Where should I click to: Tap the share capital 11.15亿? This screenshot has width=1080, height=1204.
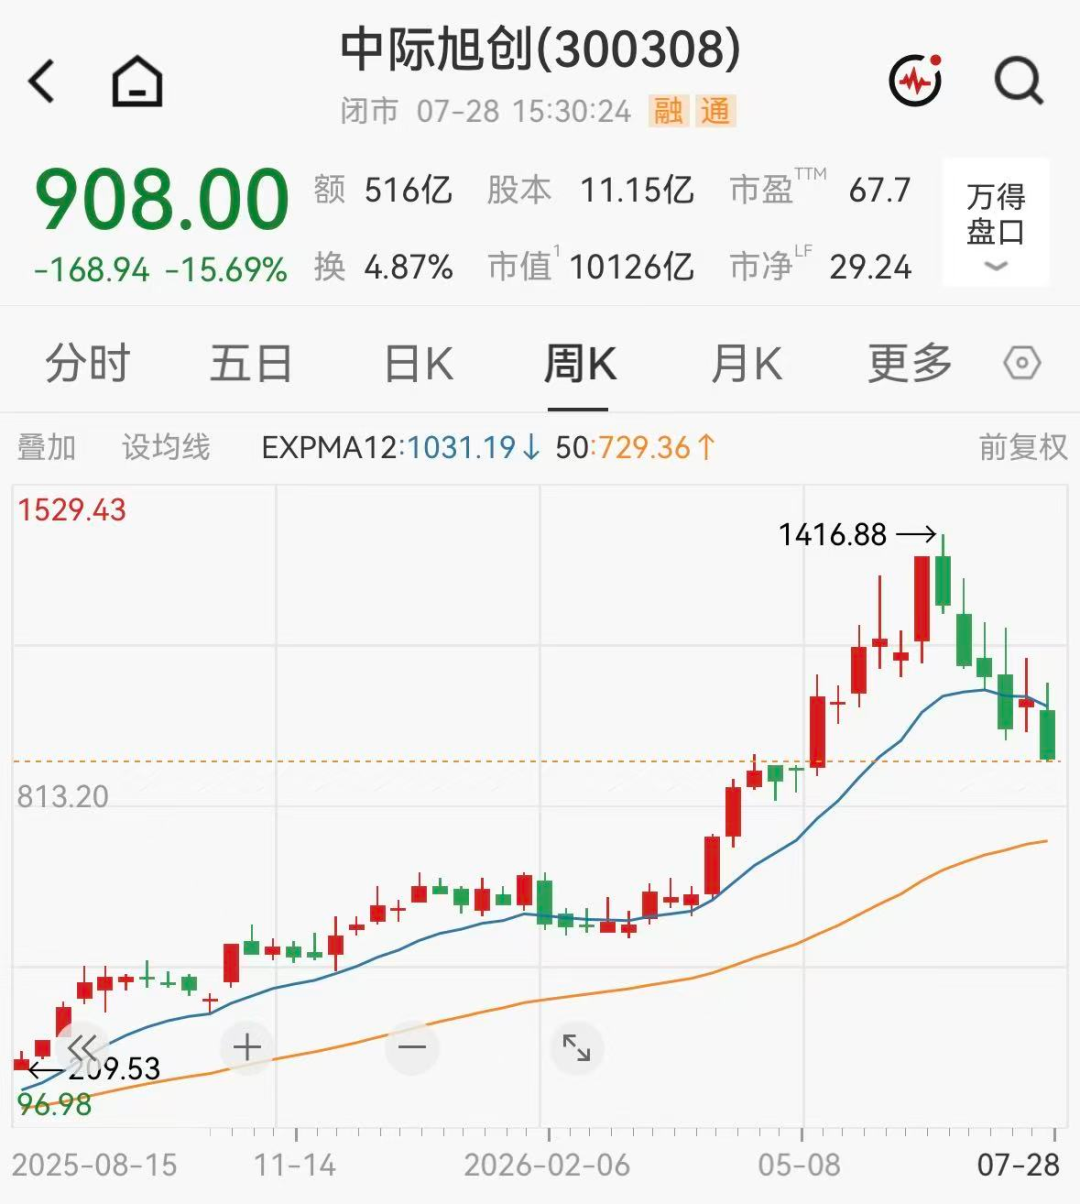(637, 189)
